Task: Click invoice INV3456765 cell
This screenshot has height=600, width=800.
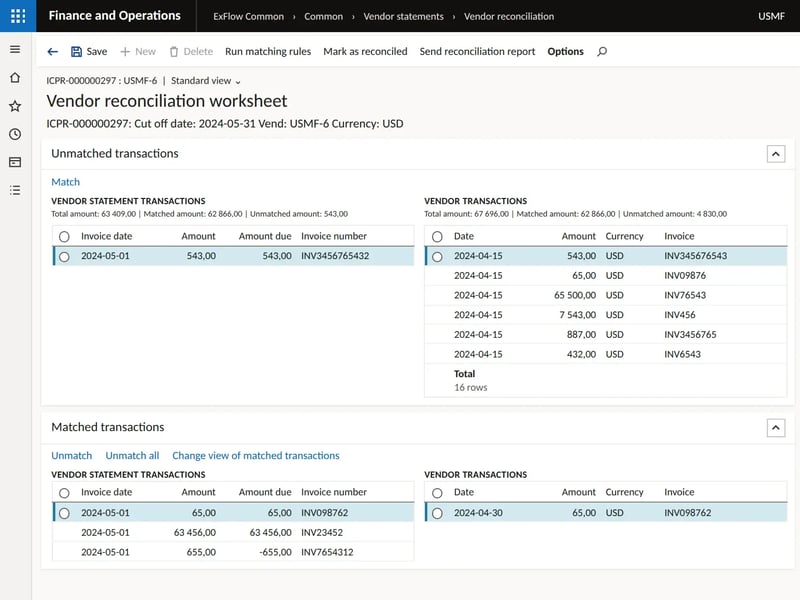Action: click(690, 335)
